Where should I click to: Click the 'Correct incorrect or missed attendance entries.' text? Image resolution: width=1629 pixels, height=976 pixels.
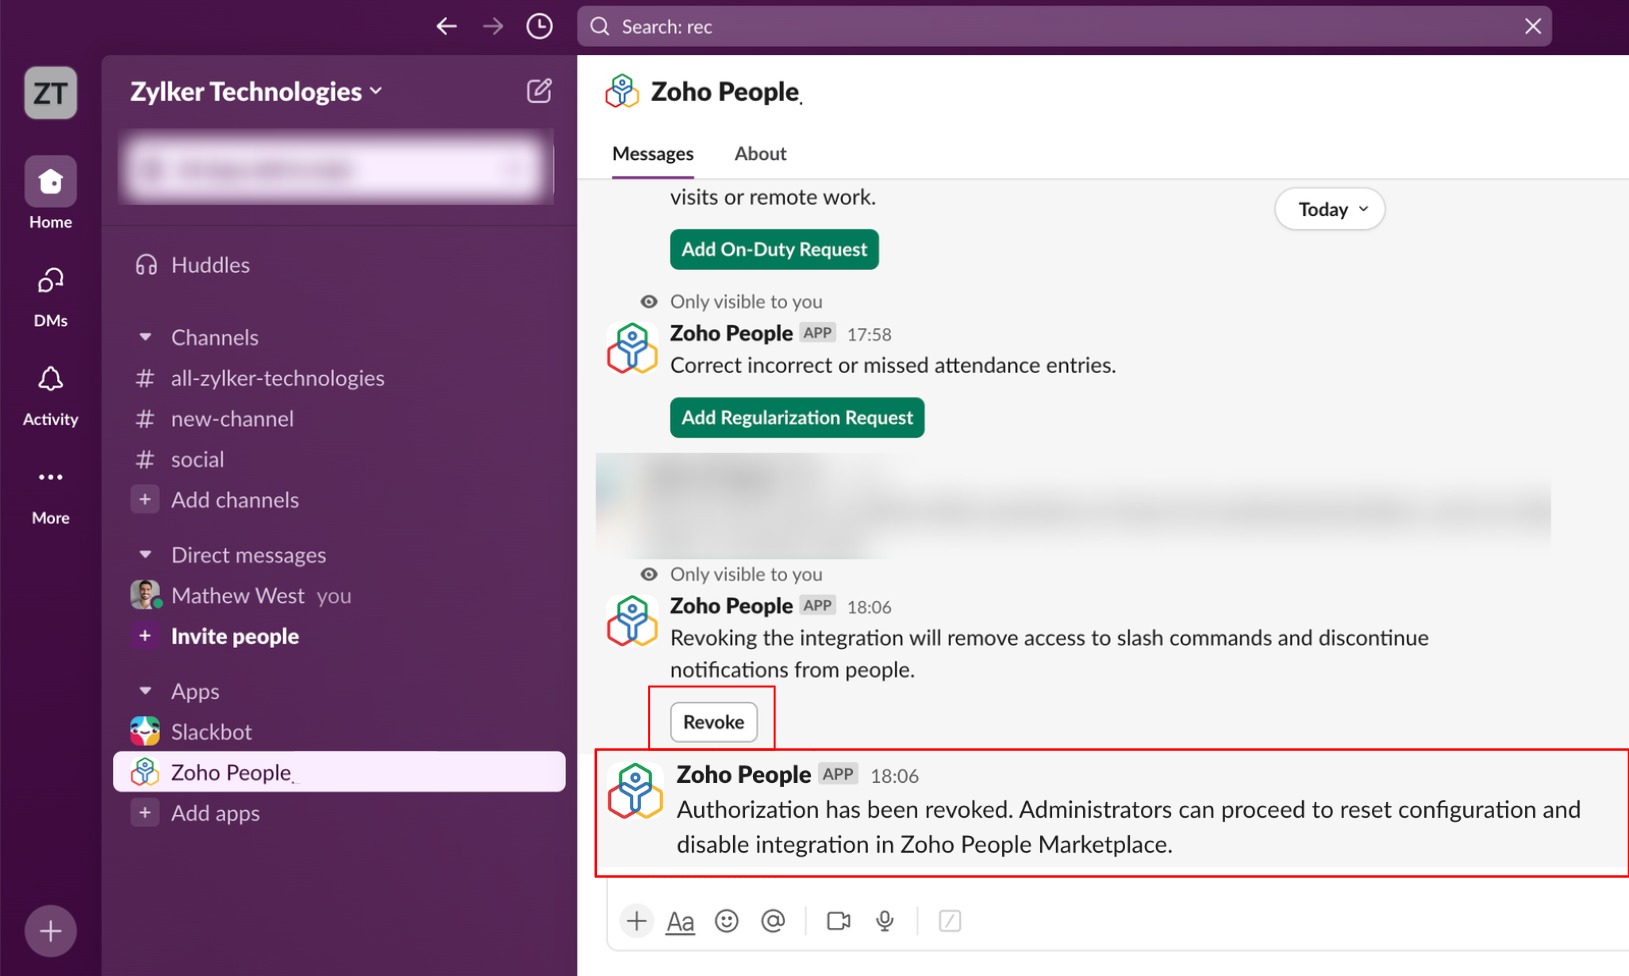893,366
